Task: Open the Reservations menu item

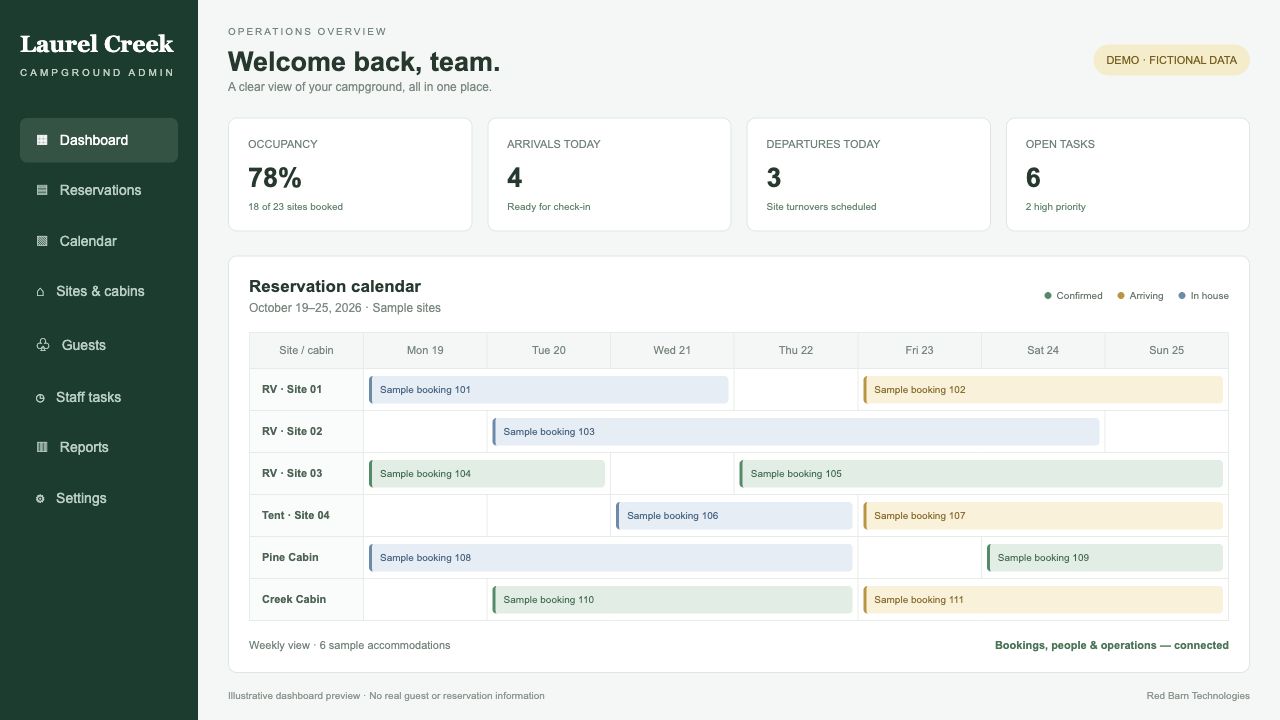Action: tap(99, 190)
